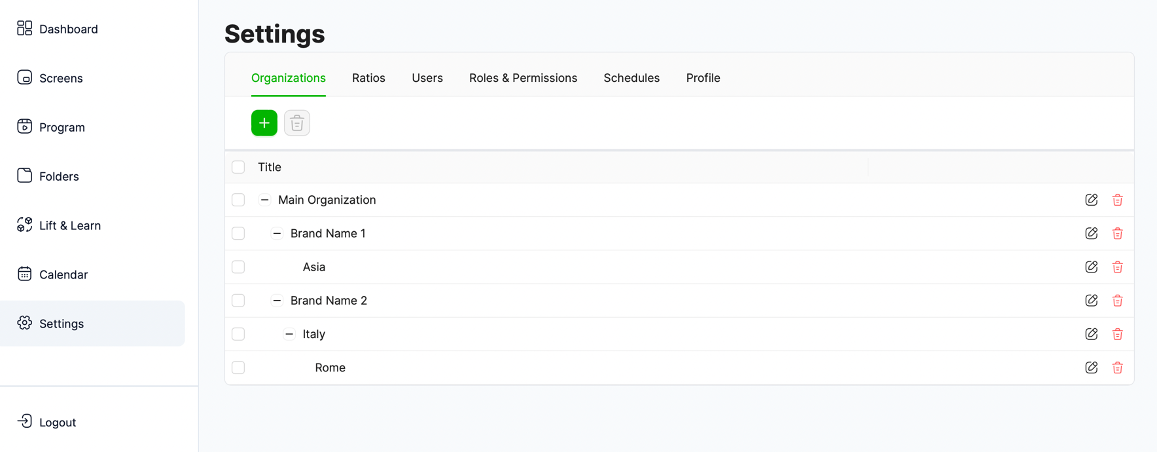Edit the Main Organization row
The width and height of the screenshot is (1158, 452).
[1091, 200]
